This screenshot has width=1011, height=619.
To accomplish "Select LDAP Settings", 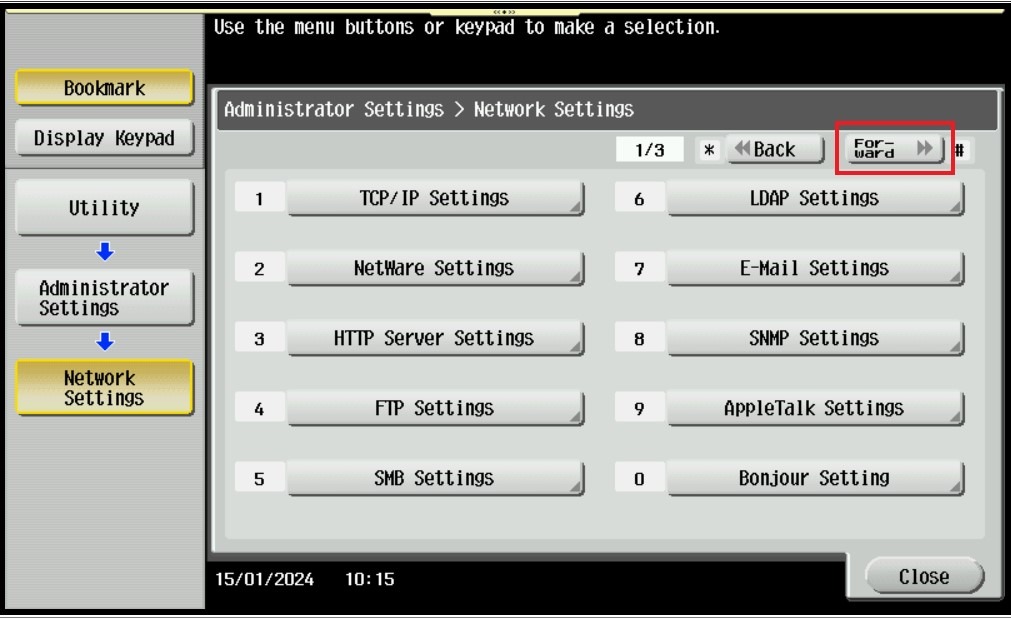I will pos(815,199).
